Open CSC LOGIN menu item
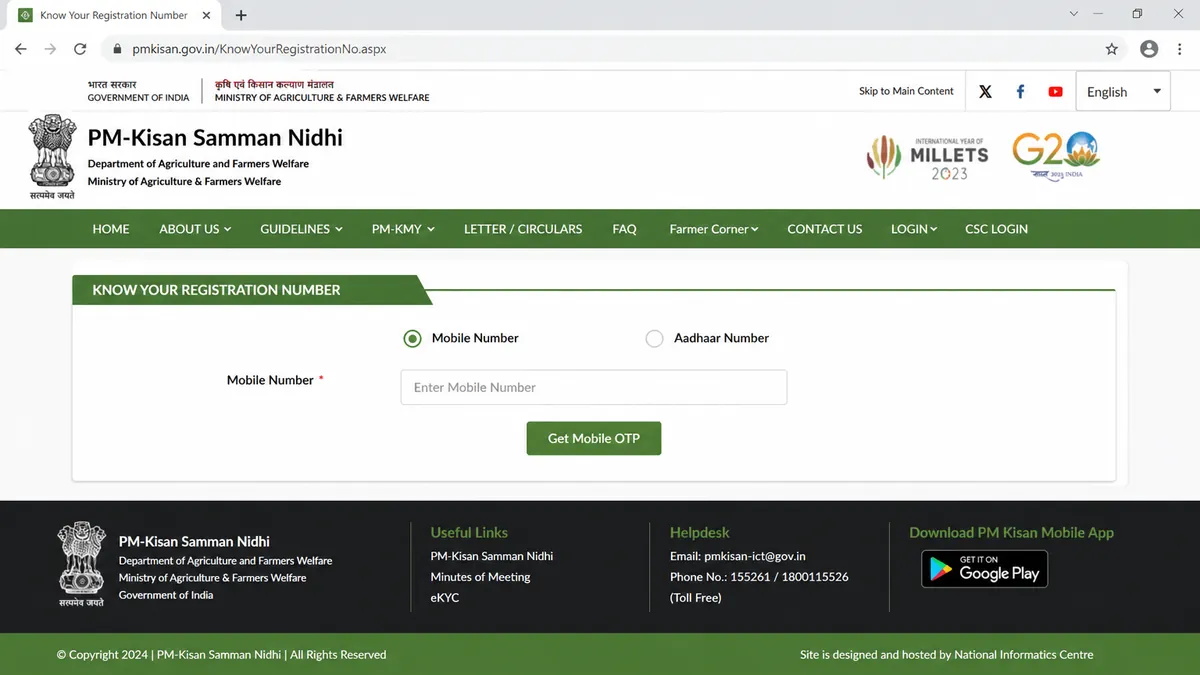Screen dimensions: 1200x675 pos(996,229)
